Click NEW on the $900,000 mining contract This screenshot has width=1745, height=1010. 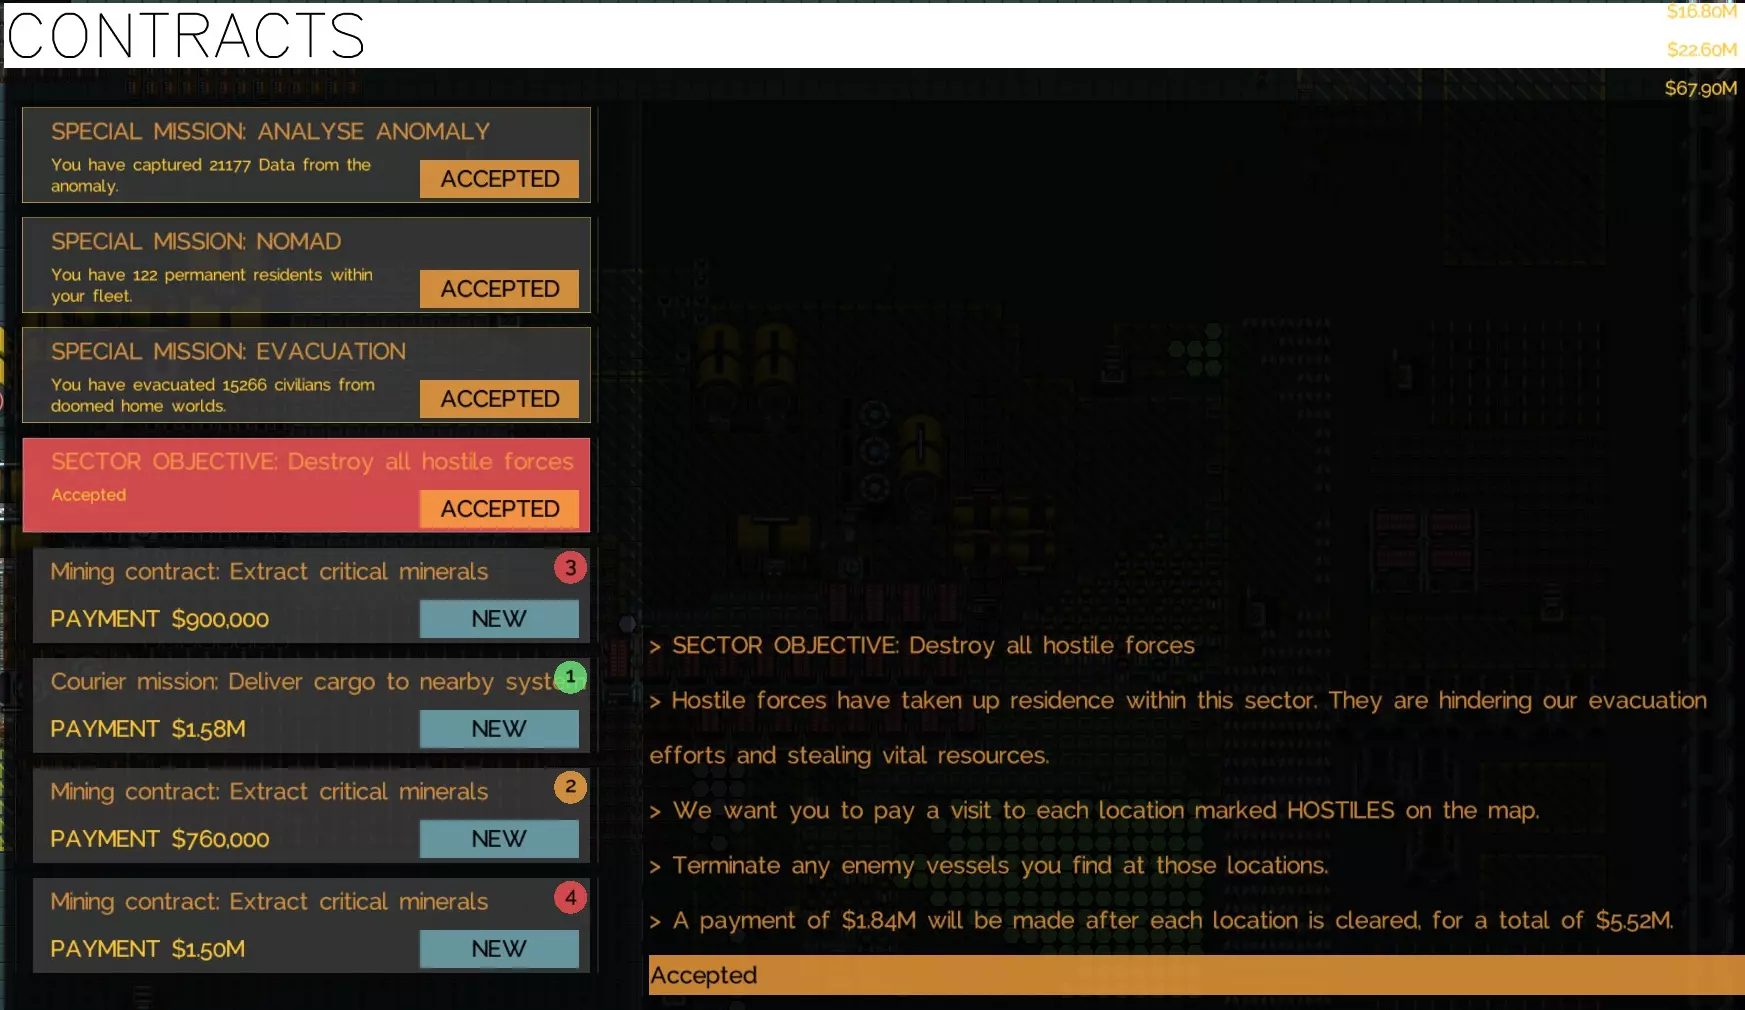(x=499, y=619)
